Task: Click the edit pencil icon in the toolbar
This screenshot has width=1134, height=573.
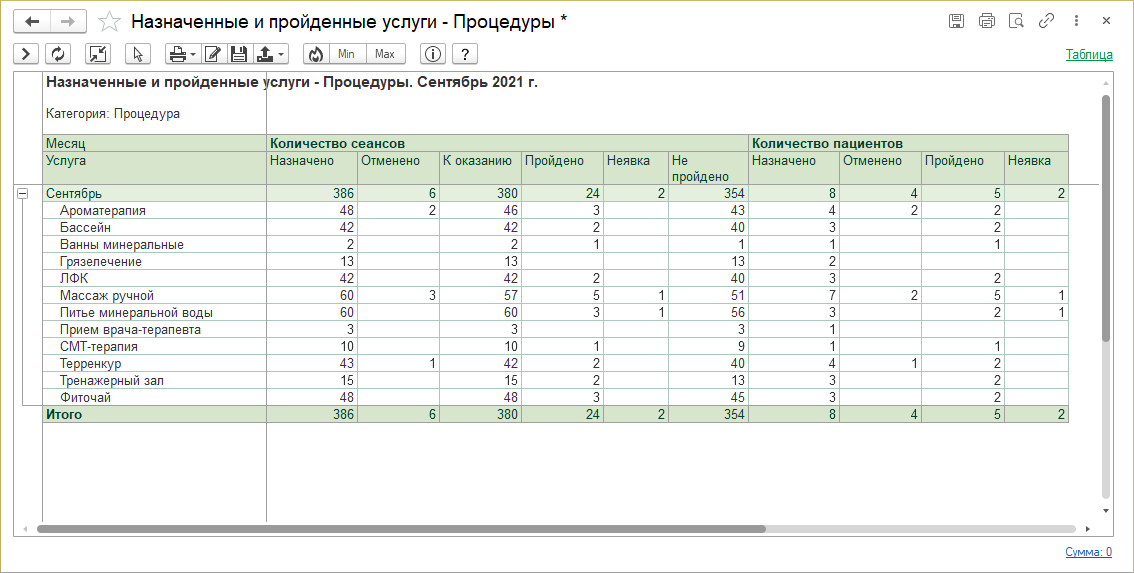Action: [213, 54]
